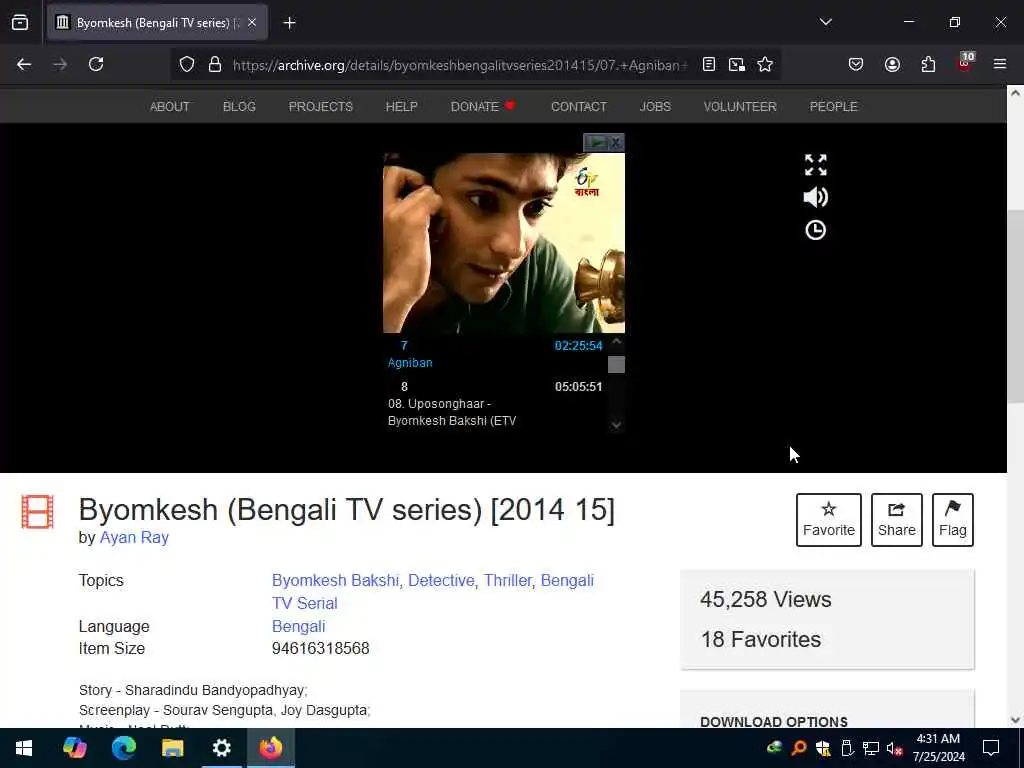This screenshot has width=1024, height=768.
Task: Open Detective topic link
Action: (x=441, y=581)
